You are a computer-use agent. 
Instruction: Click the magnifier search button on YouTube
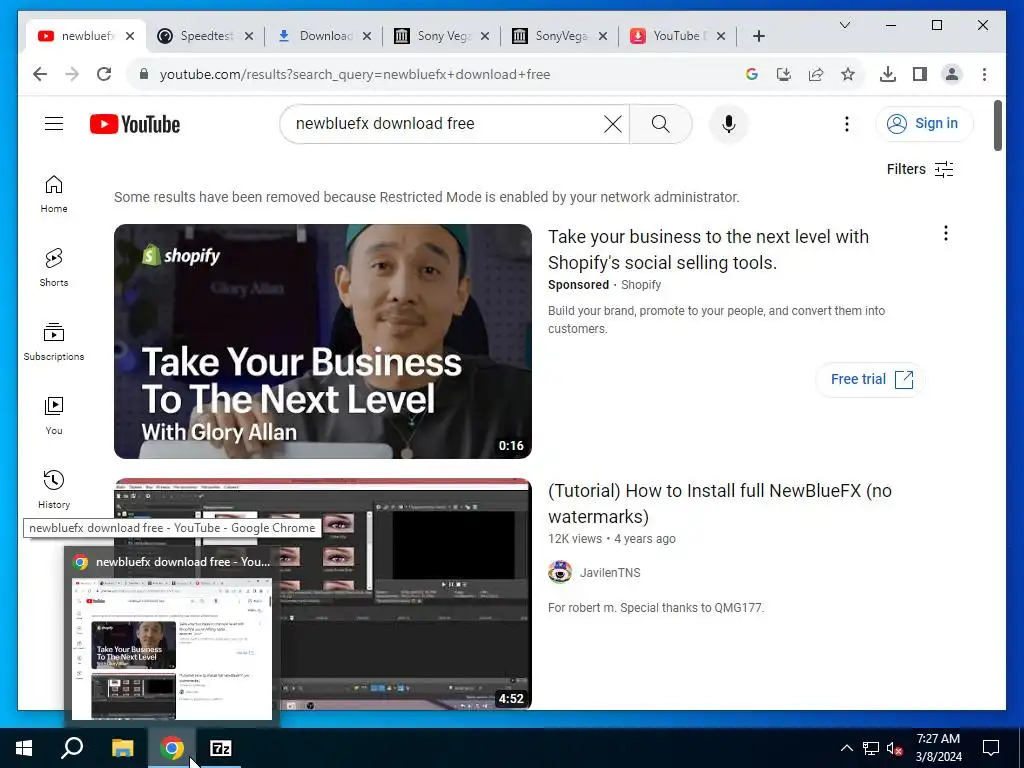pos(660,123)
